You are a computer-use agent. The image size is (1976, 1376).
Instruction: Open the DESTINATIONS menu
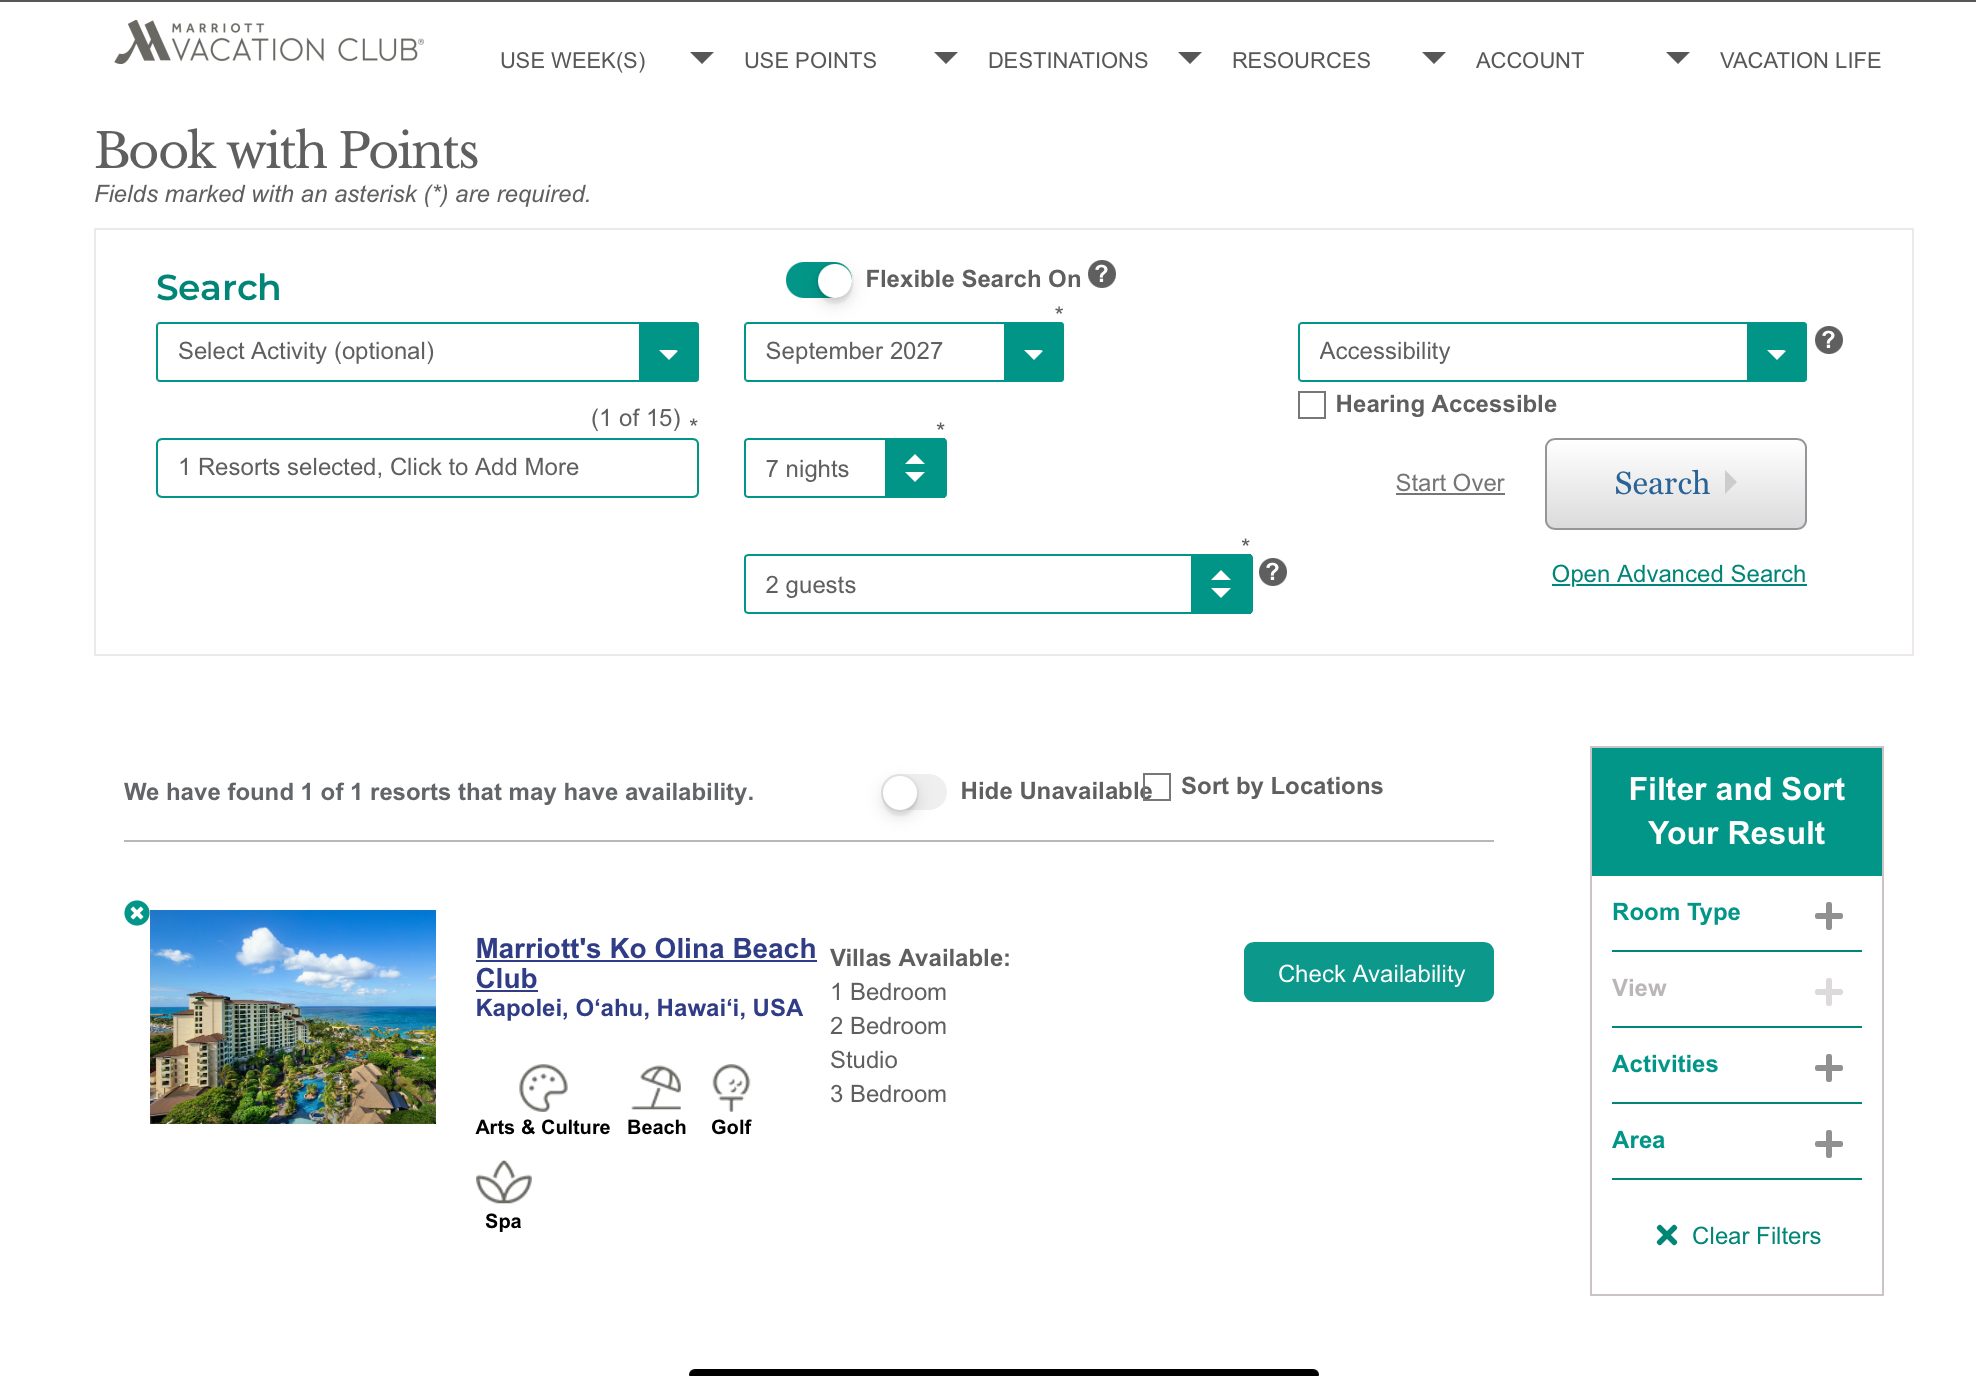1068,61
